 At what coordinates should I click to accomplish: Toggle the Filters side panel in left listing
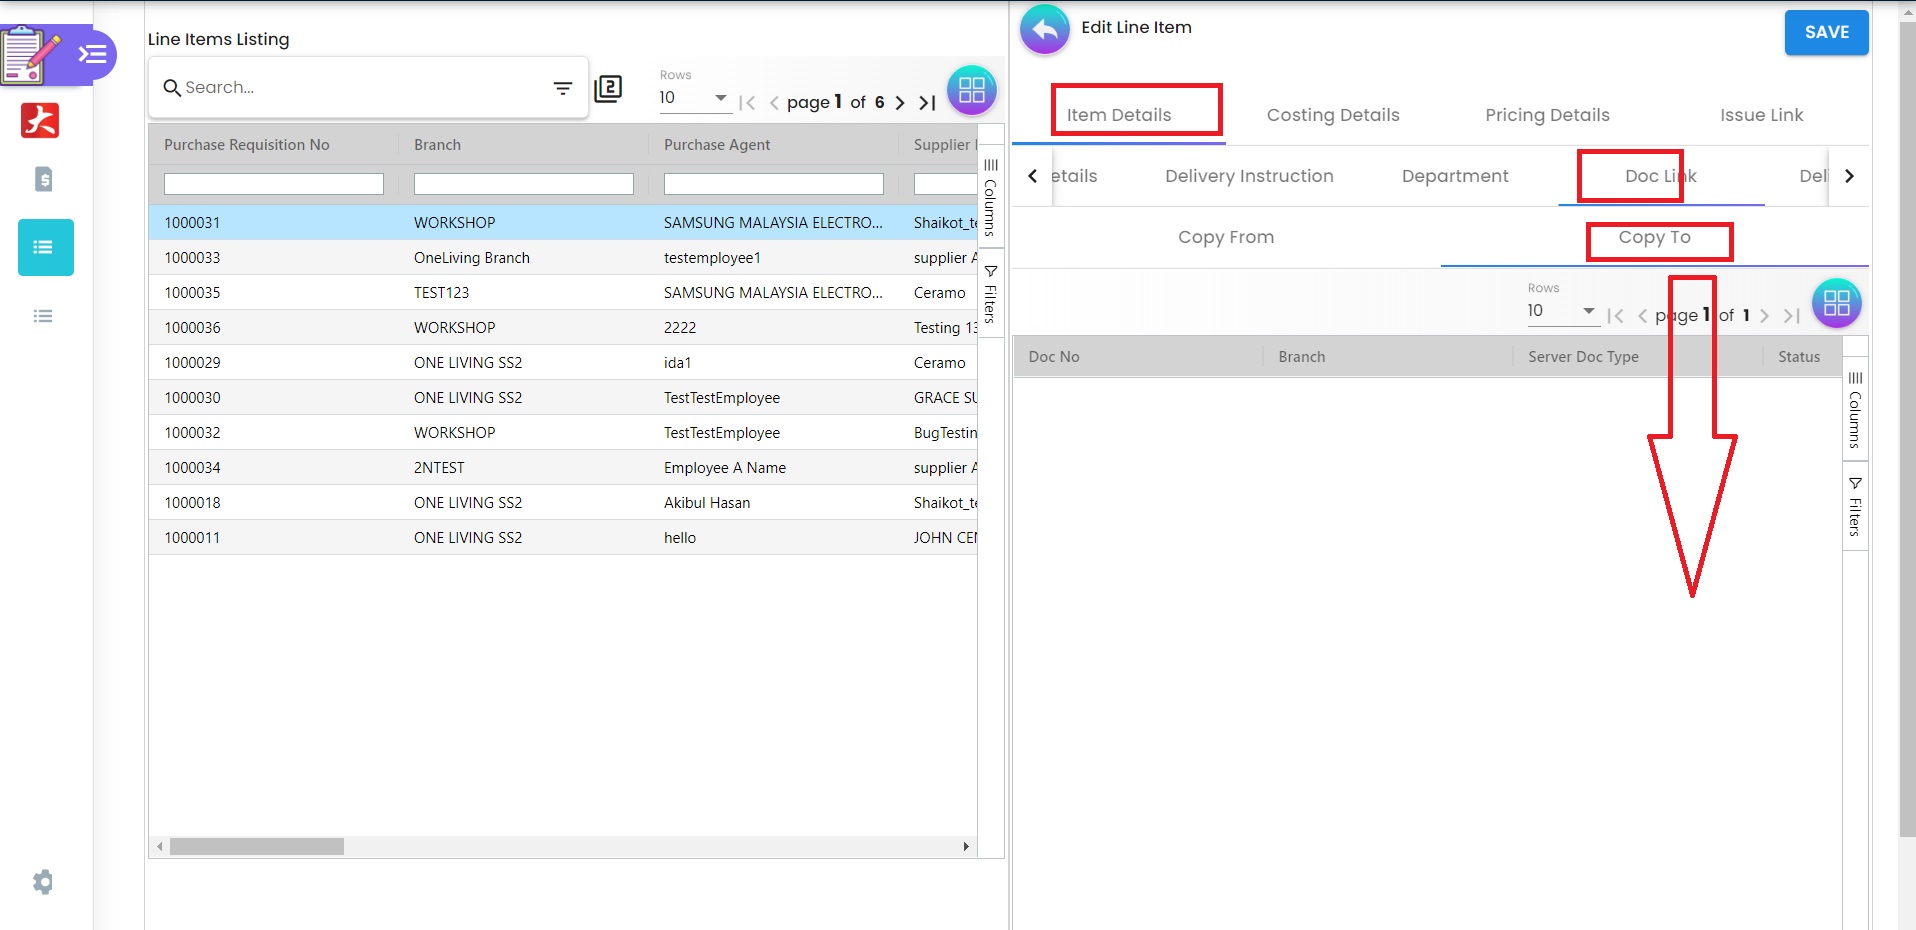(990, 295)
